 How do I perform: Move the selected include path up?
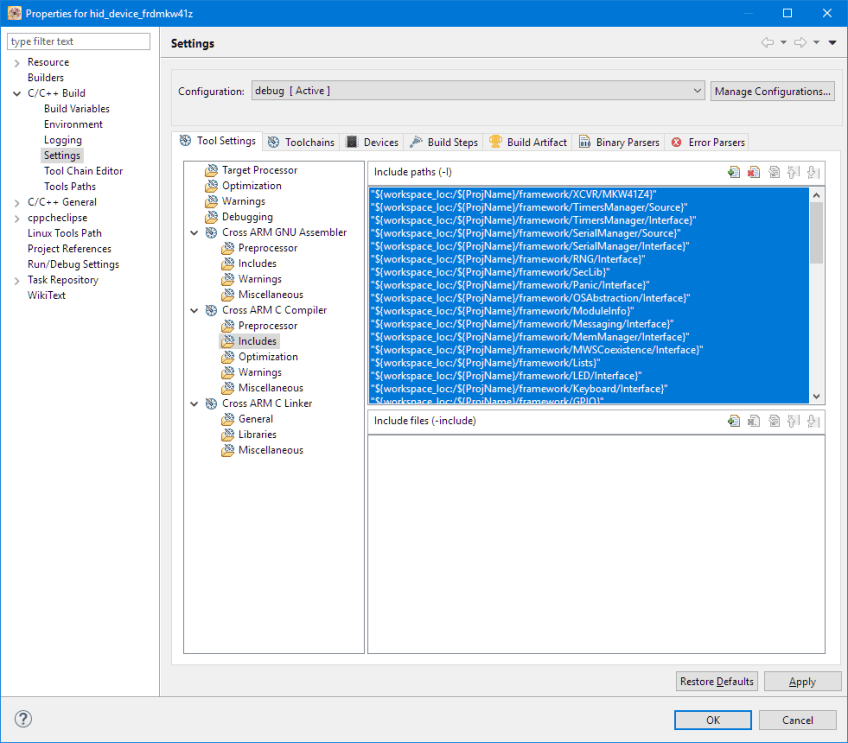click(795, 172)
